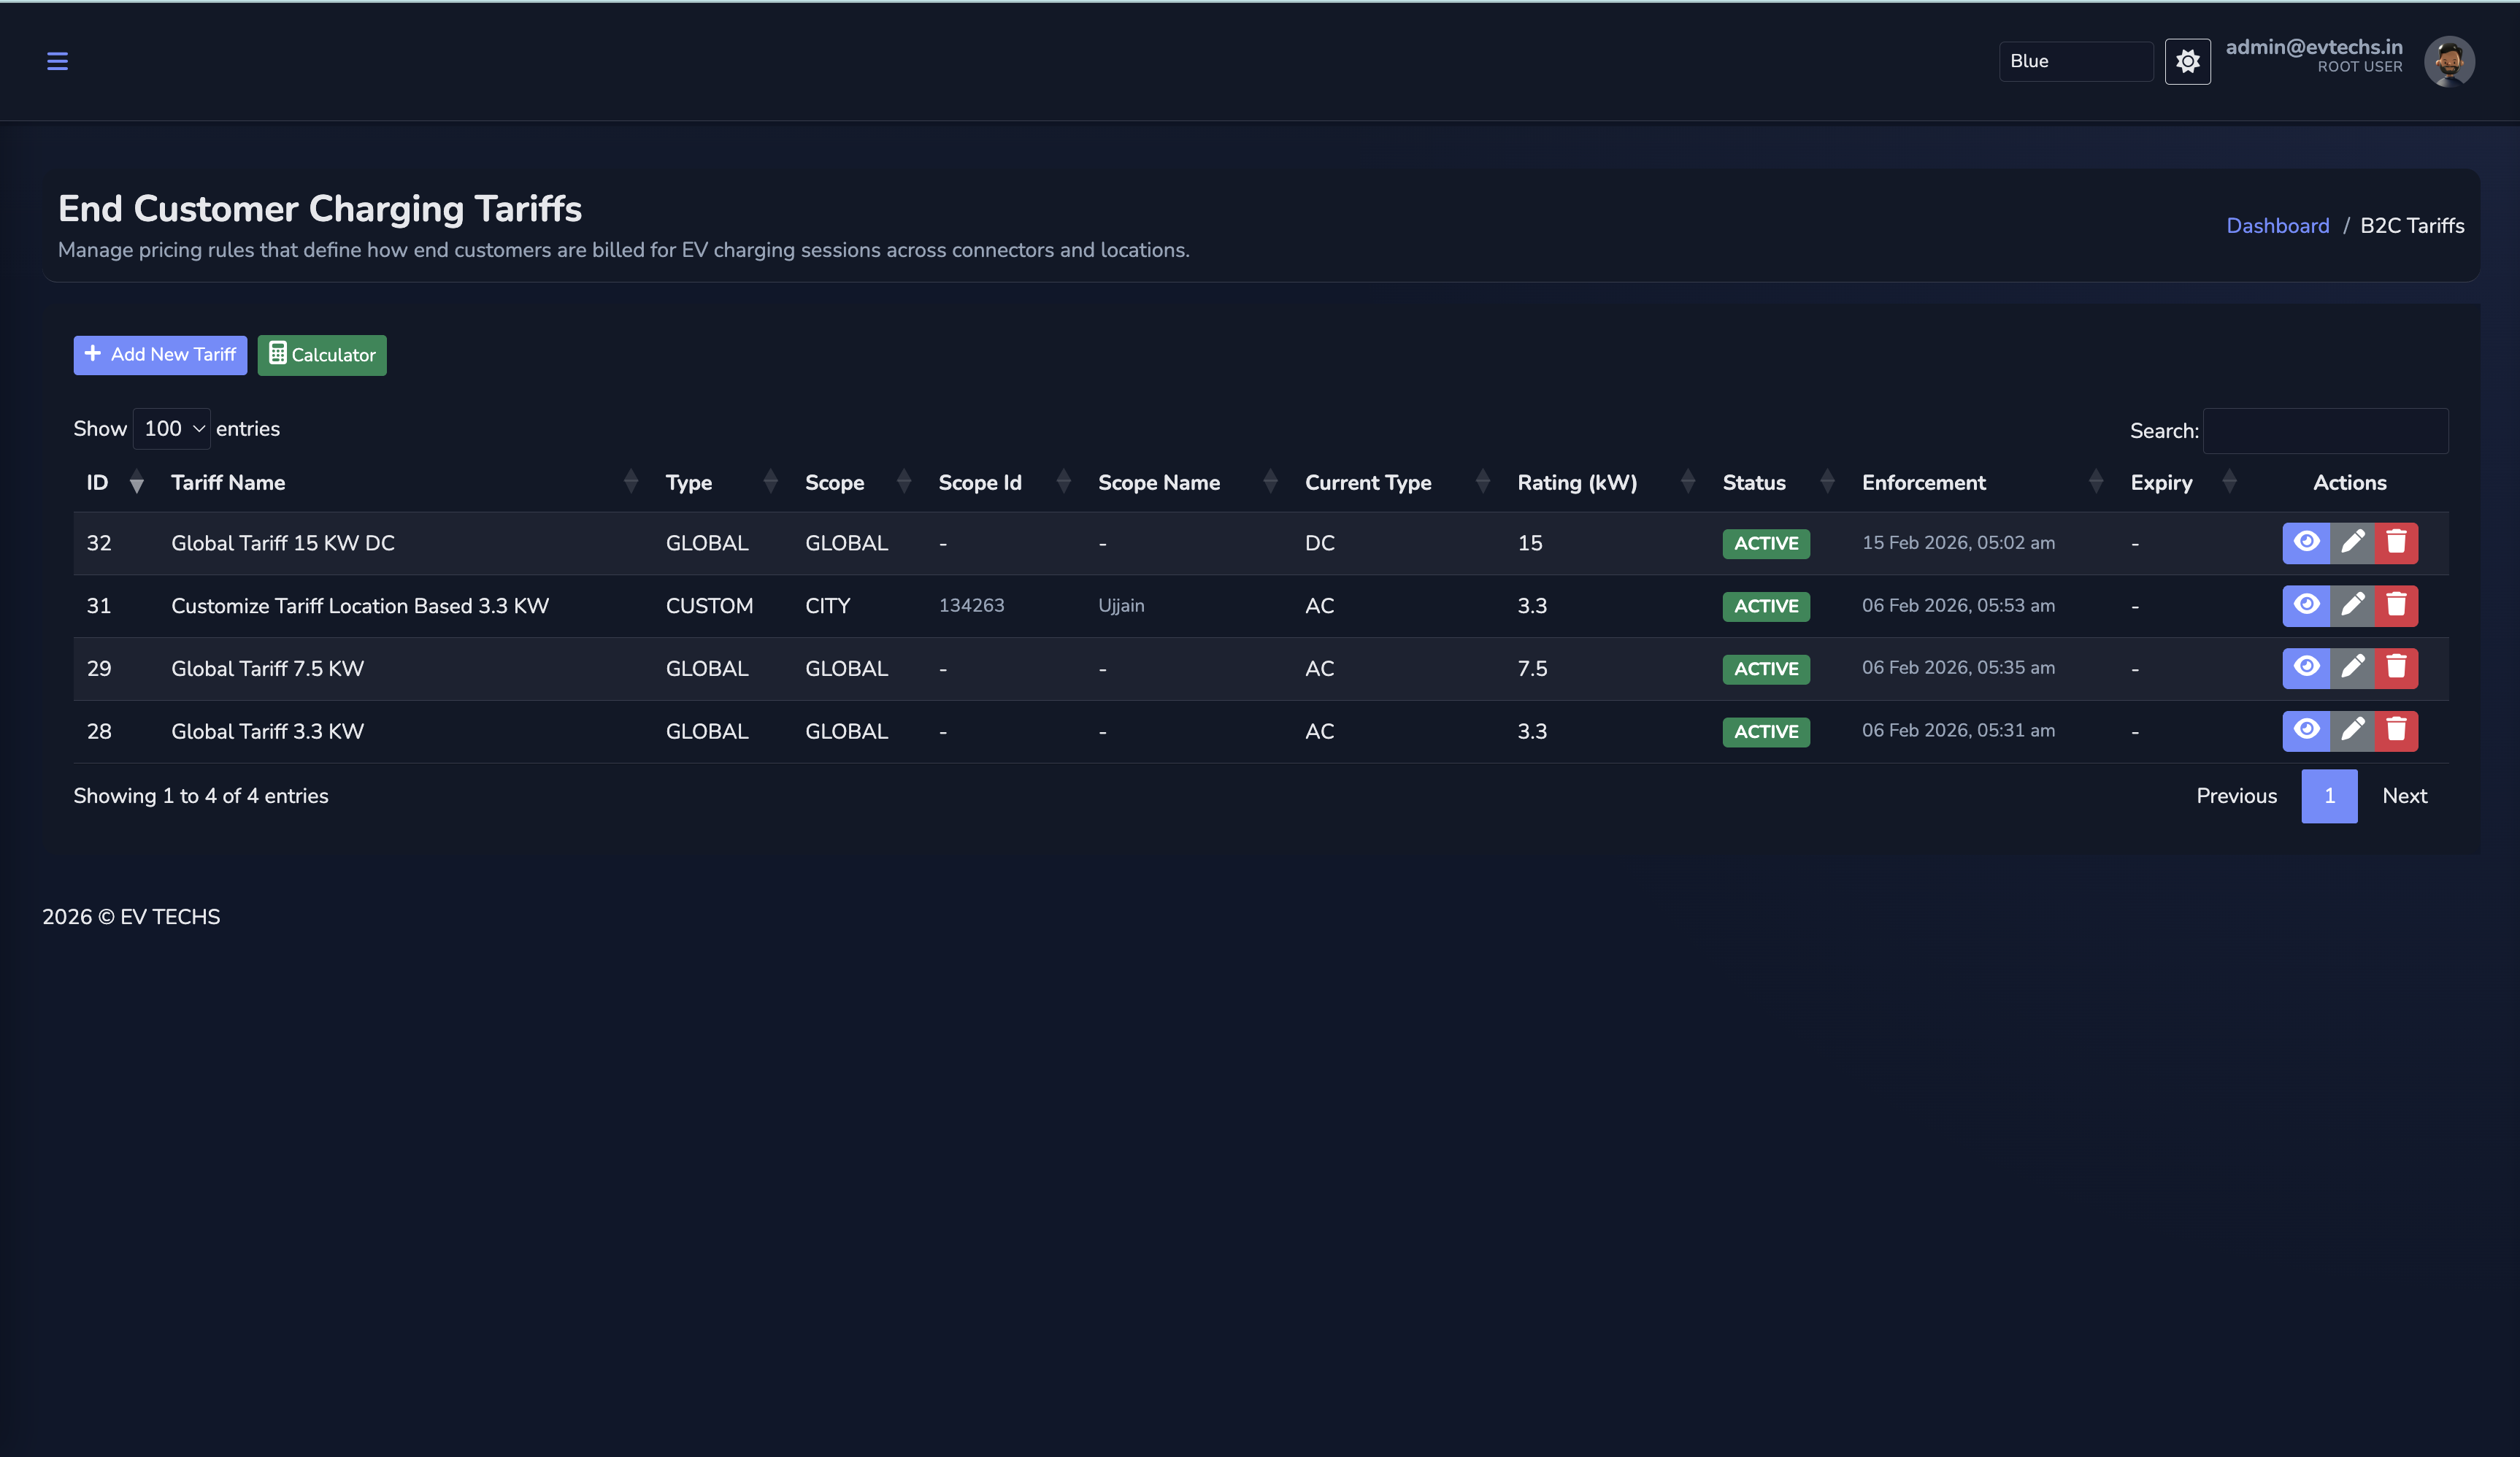Image resolution: width=2520 pixels, height=1457 pixels.
Task: Open the Calculator
Action: 321,355
